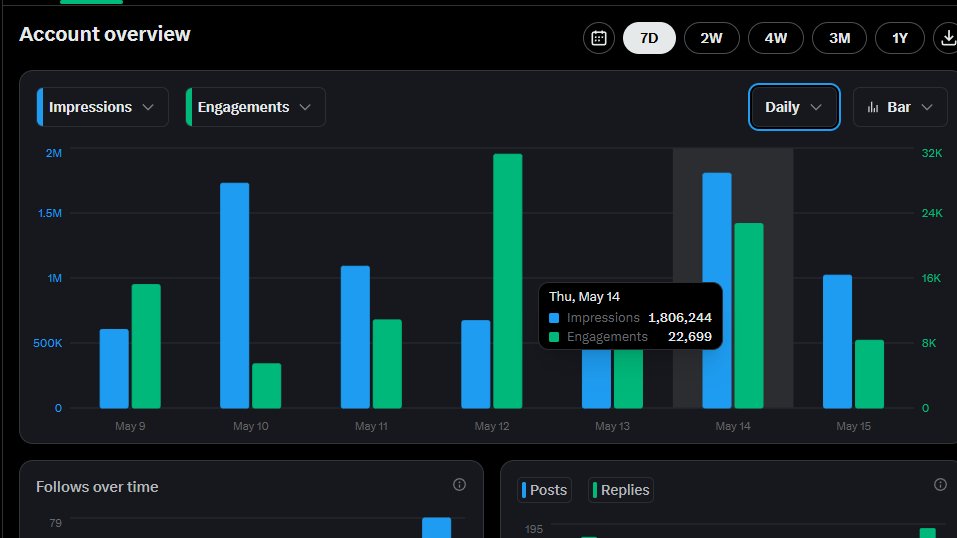957x538 pixels.
Task: Download the analytics data export
Action: coord(946,38)
